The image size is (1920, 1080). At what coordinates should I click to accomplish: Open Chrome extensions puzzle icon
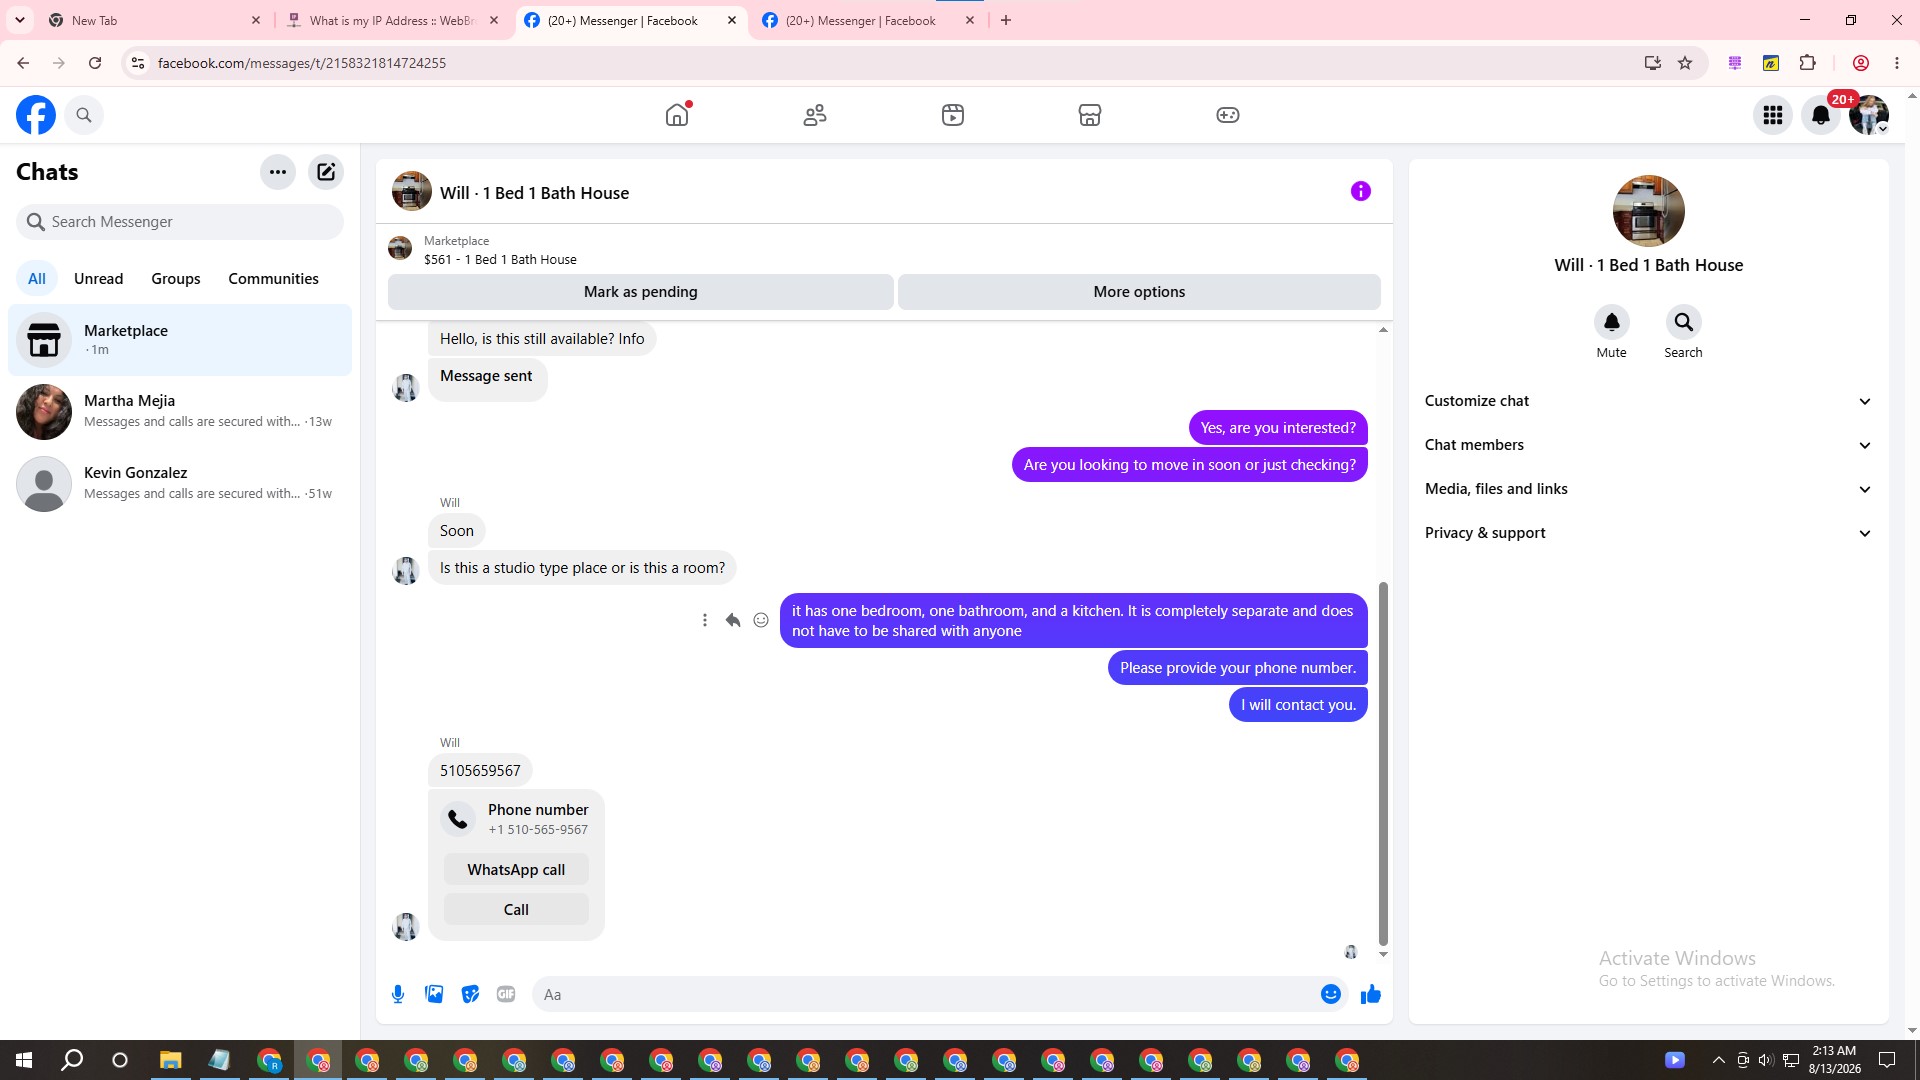(1807, 63)
